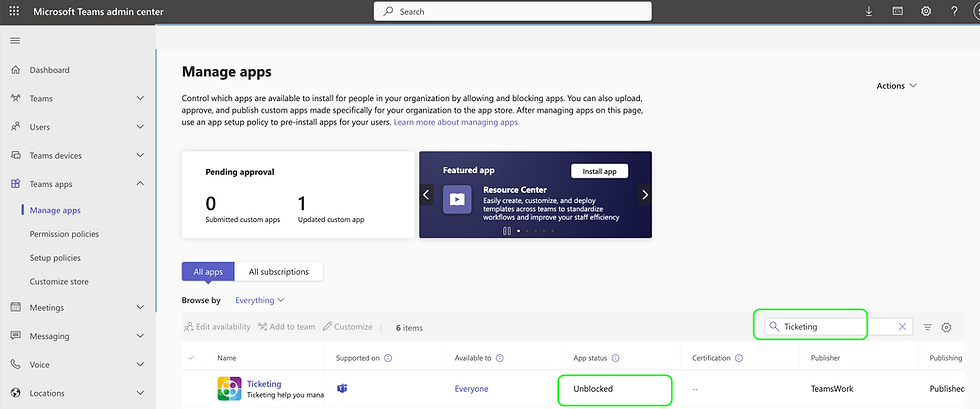Viewport: 980px width, 409px height.
Task: Click the Install app button
Action: (x=599, y=171)
